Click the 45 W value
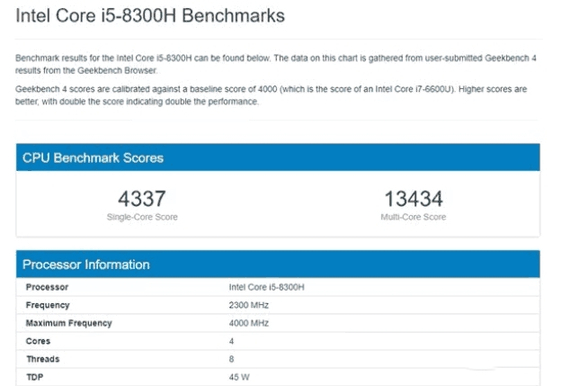The width and height of the screenshot is (579, 386). (239, 377)
